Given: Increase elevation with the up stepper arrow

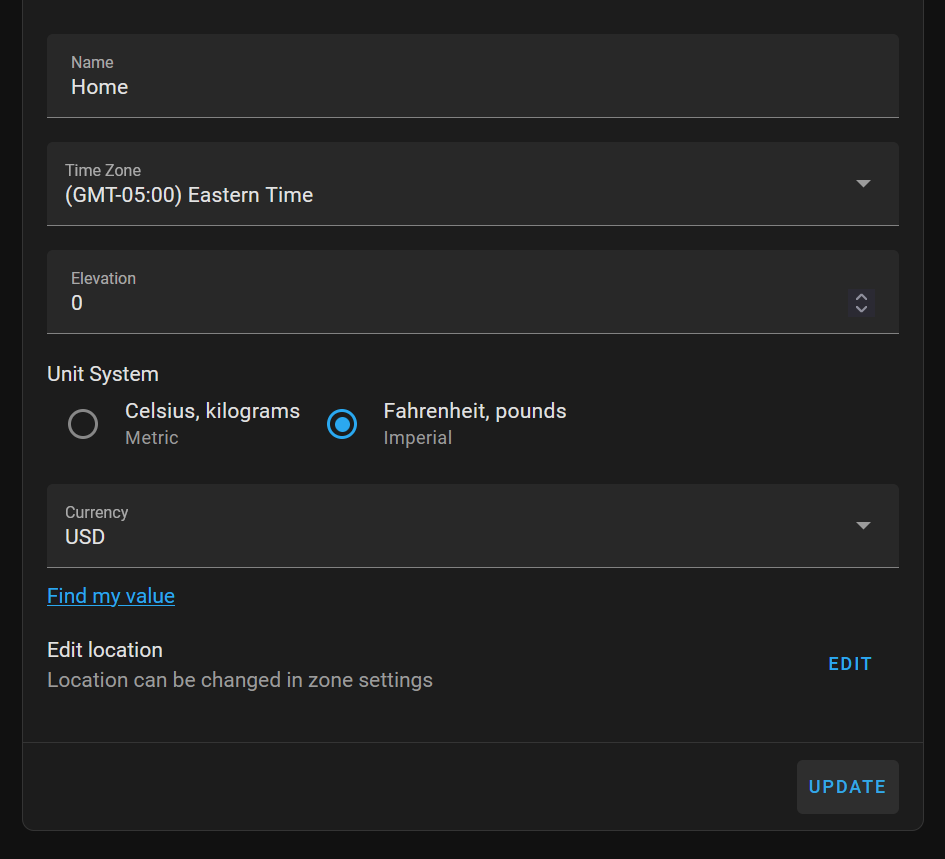Looking at the screenshot, I should pyautogui.click(x=861, y=297).
